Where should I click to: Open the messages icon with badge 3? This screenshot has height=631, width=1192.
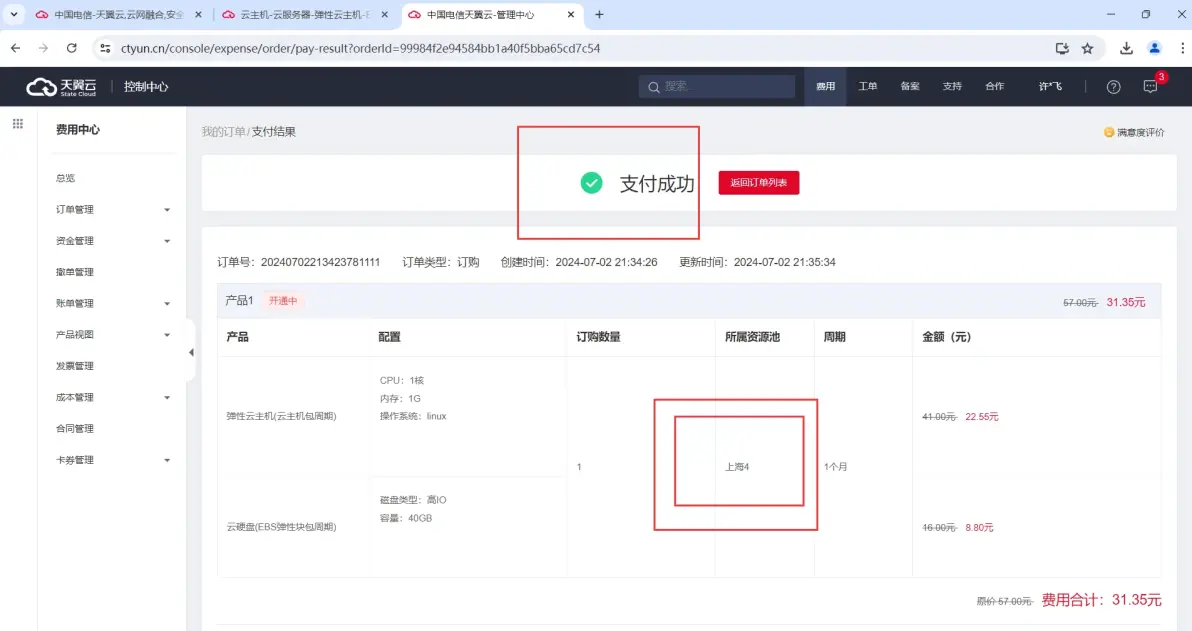(1150, 87)
